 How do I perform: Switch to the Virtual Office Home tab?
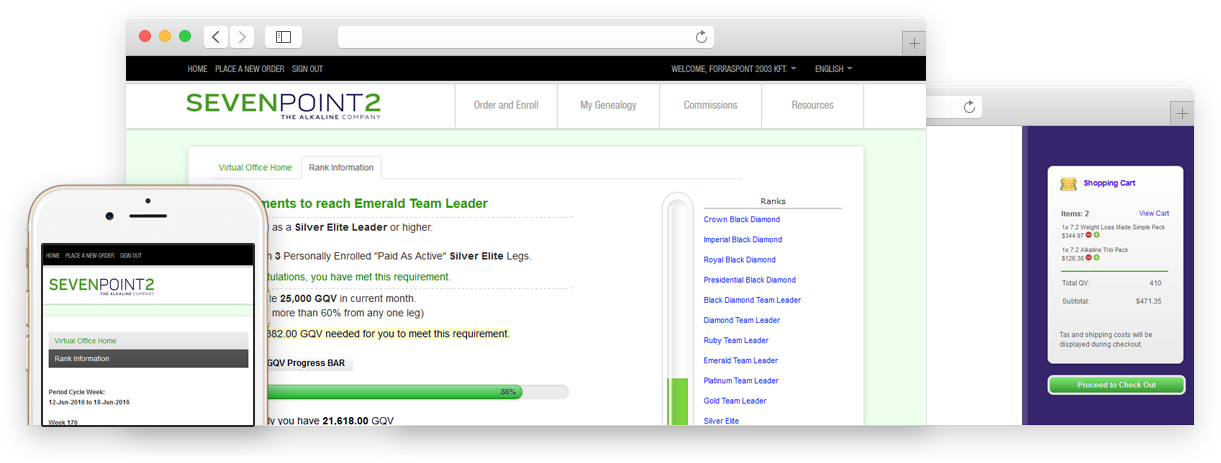coord(255,167)
